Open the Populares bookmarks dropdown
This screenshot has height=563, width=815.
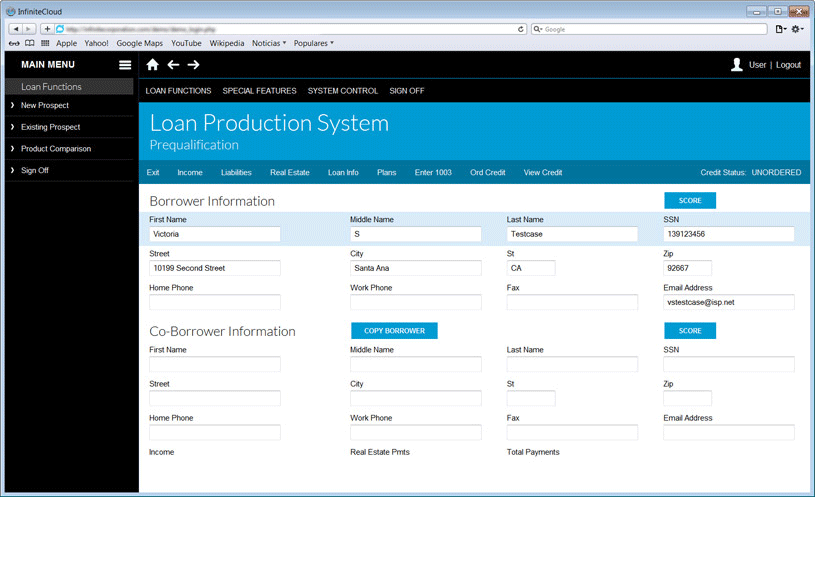click(313, 43)
